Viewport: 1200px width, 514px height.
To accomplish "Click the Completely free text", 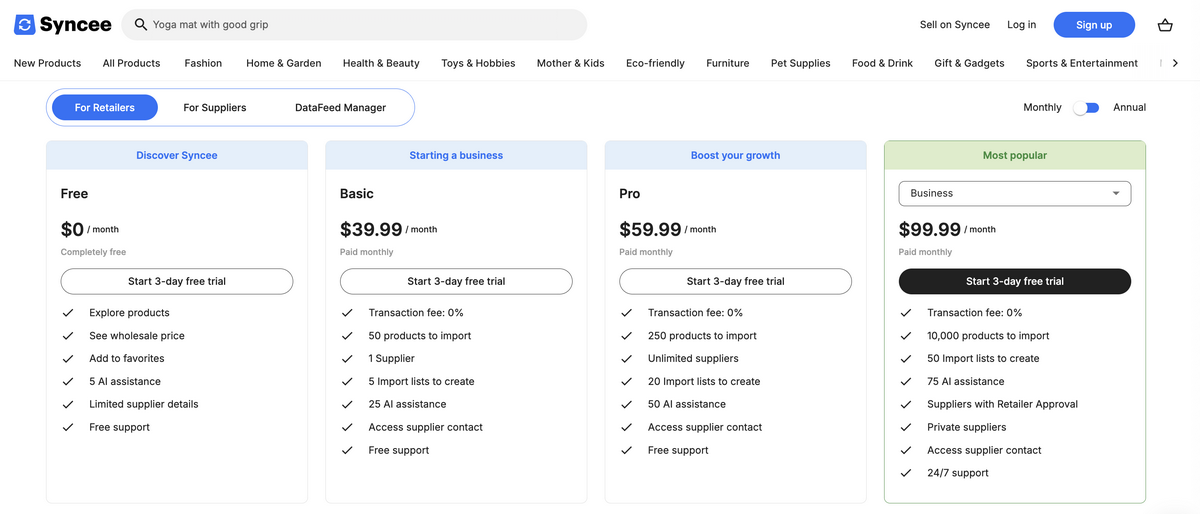I will 93,252.
